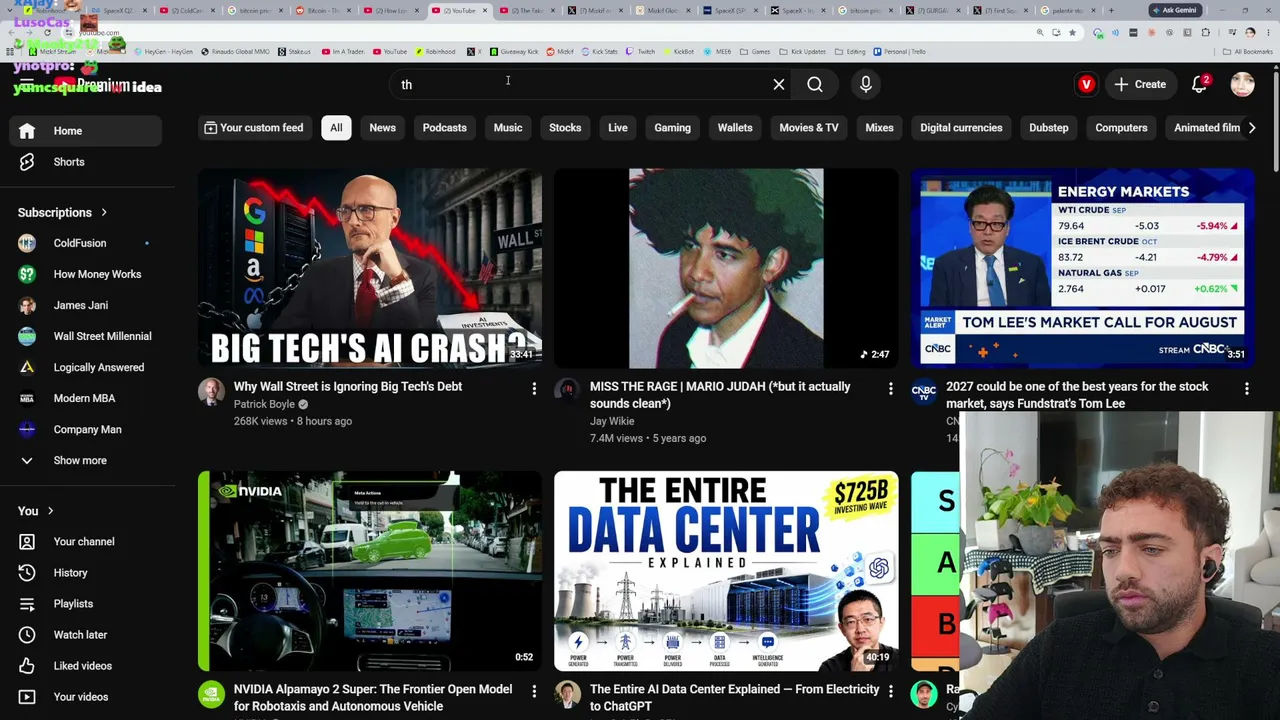1280x720 pixels.
Task: Open options menu for AI Data Center video
Action: 890,691
